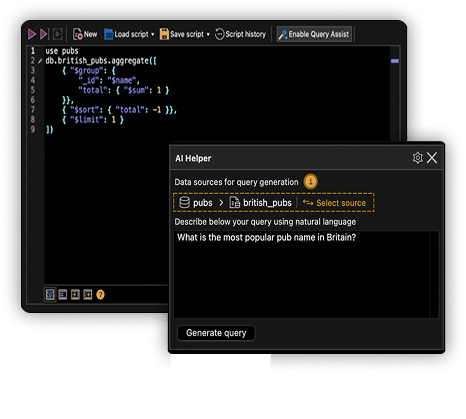Run the current statement with play-to-cursor icon
Viewport: 466px width, 419px height.
click(x=44, y=34)
